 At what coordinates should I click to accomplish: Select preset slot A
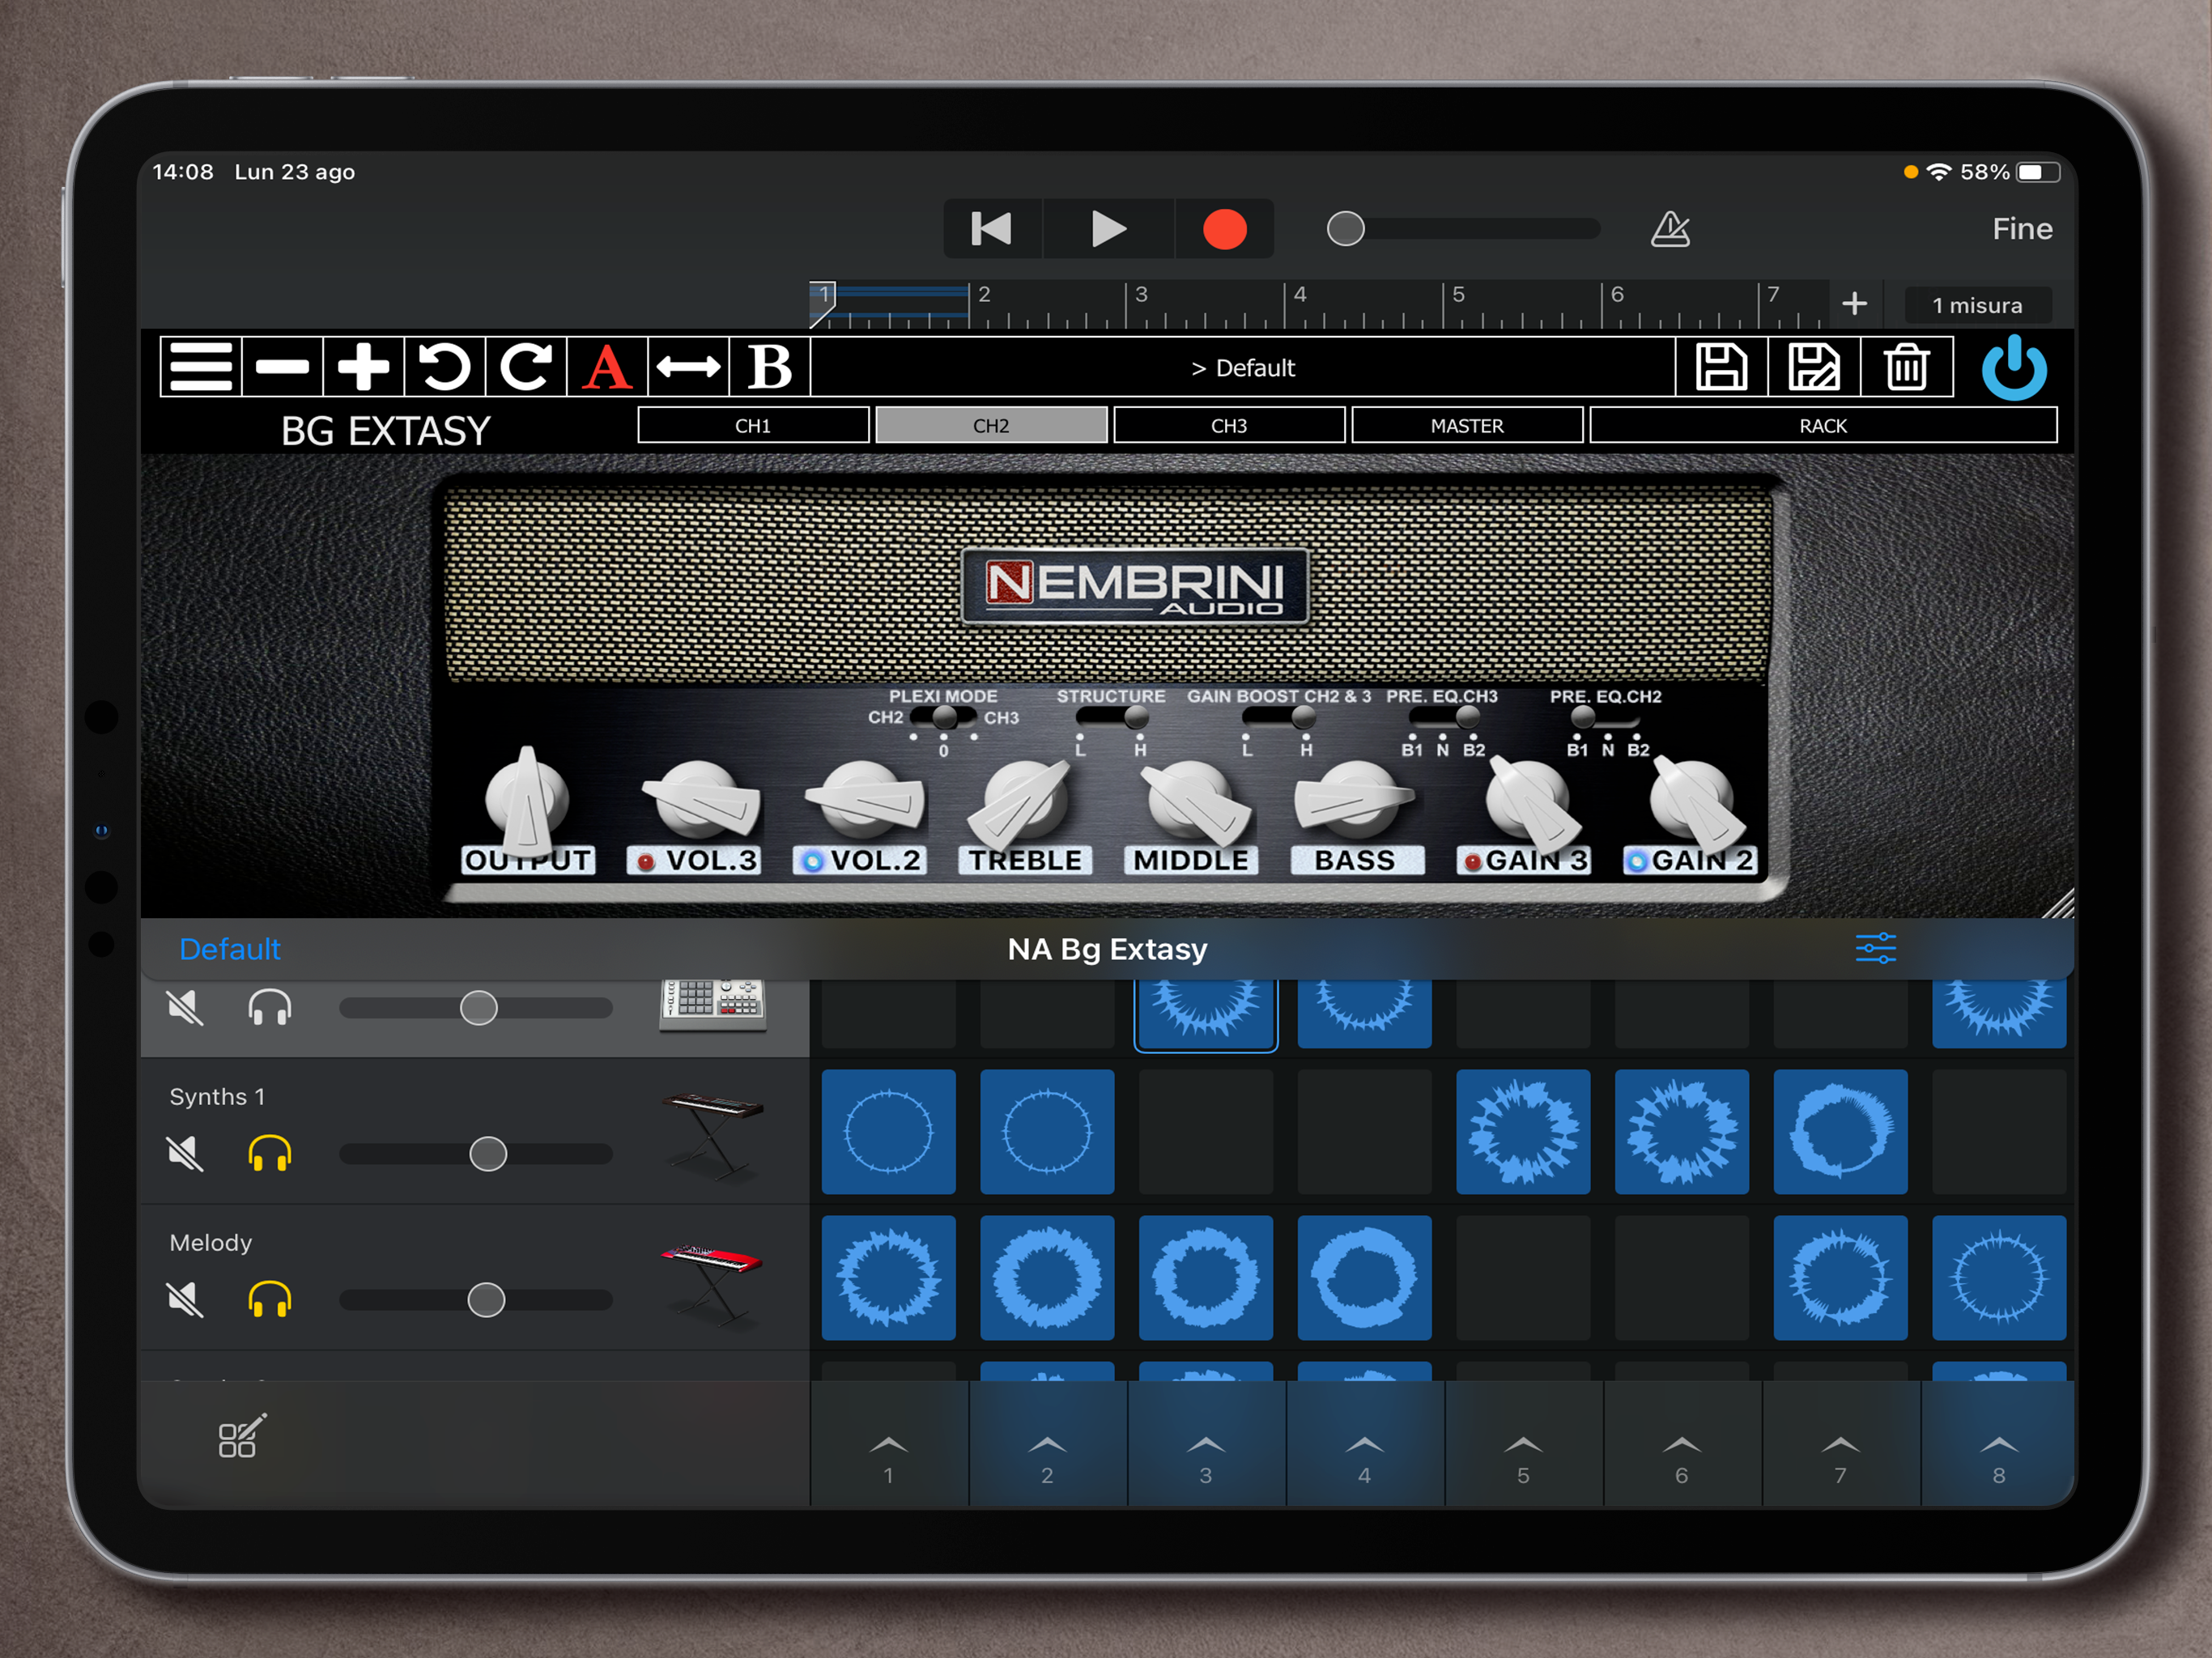(607, 367)
